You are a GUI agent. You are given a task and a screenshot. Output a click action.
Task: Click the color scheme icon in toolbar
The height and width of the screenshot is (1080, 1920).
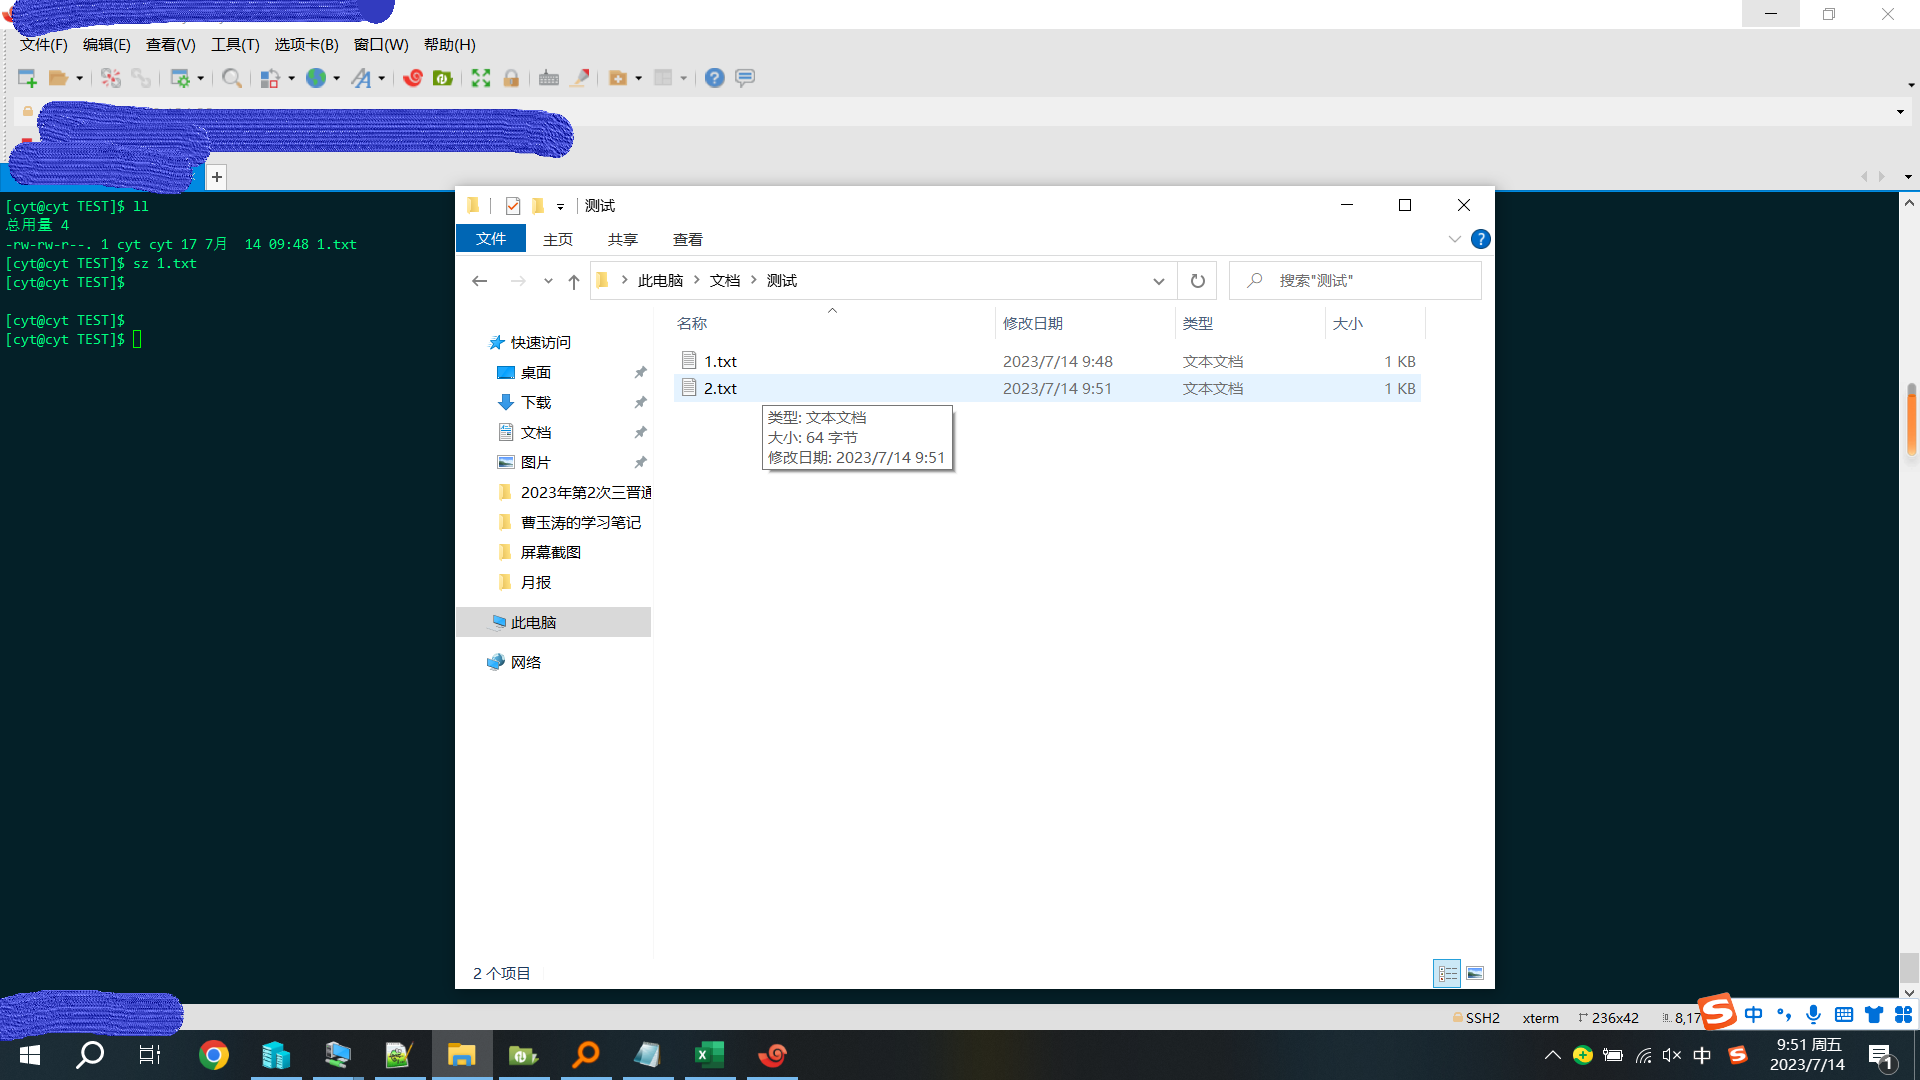[270, 78]
